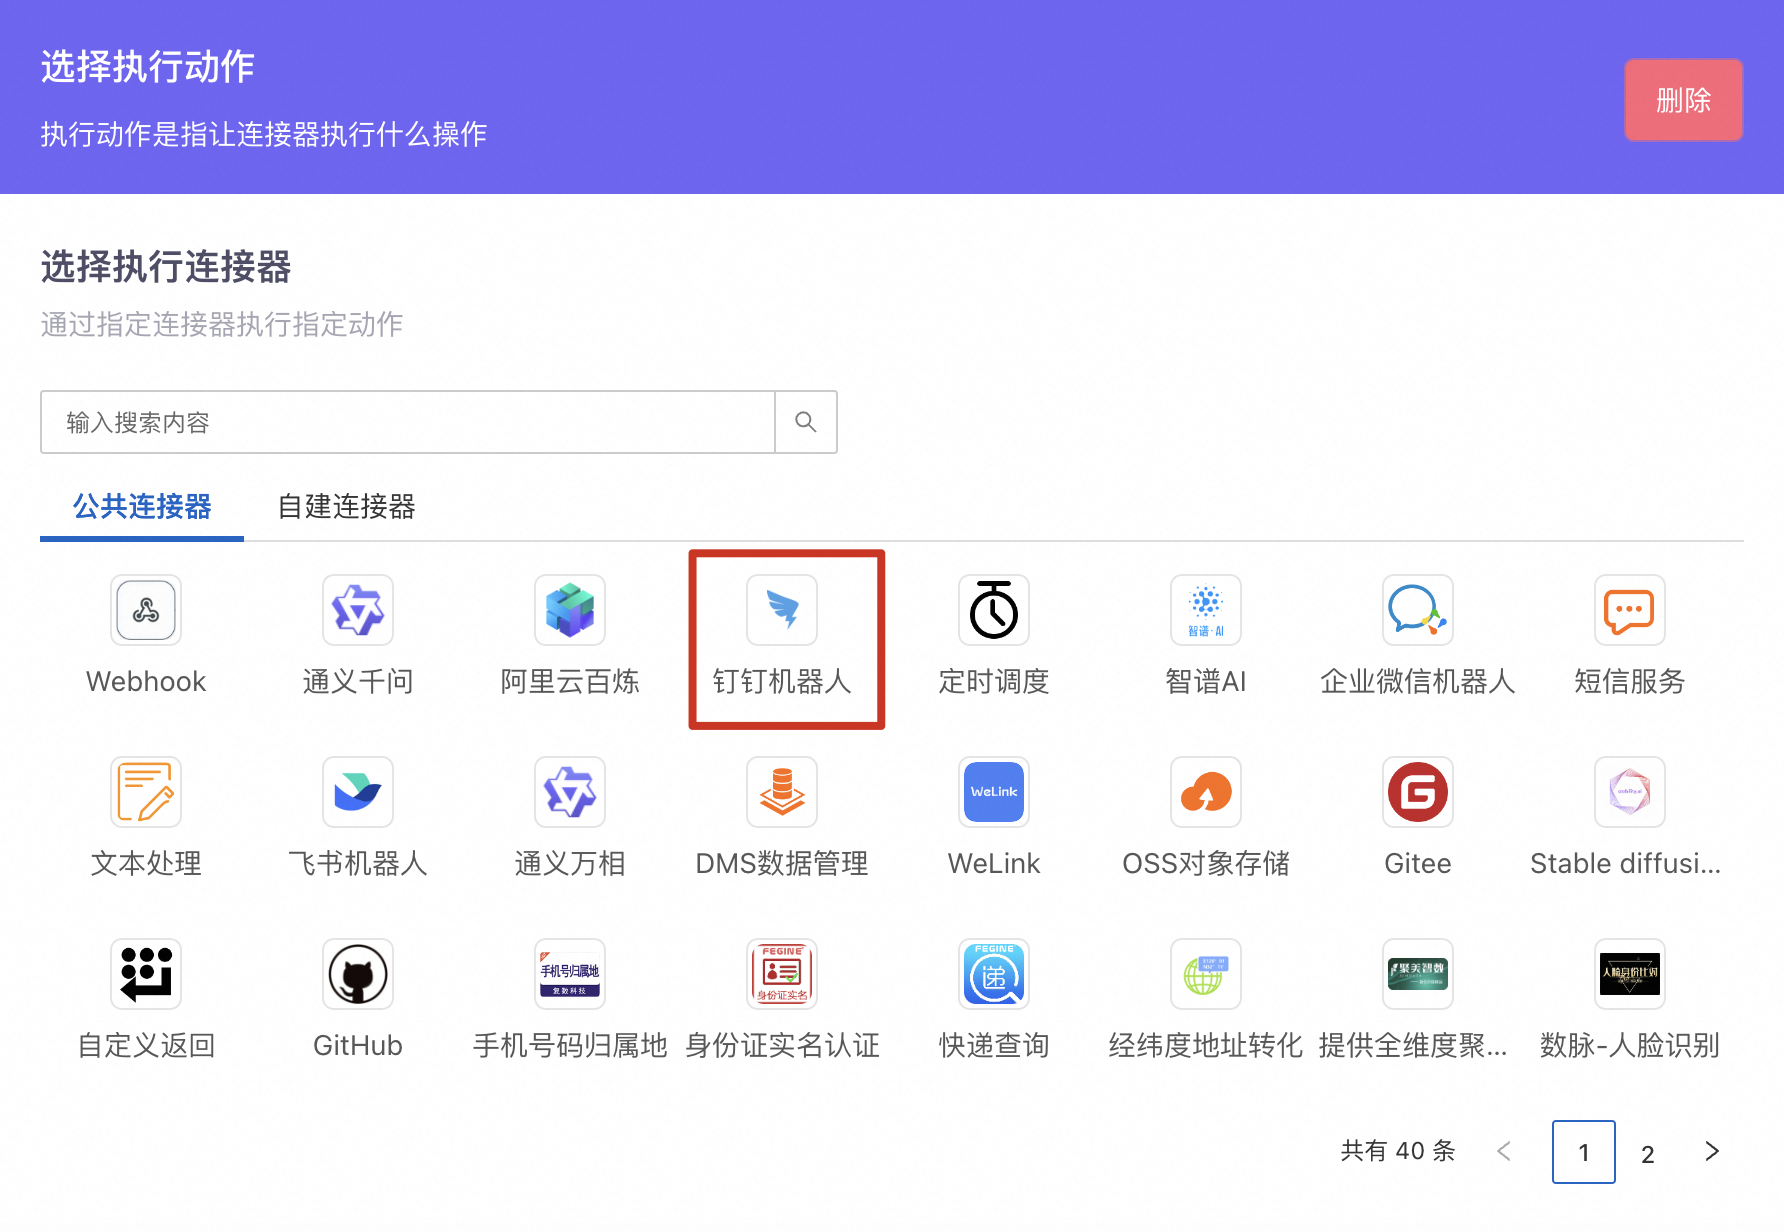This screenshot has height=1232, width=1784.
Task: Select the 快递查询 connector icon
Action: point(994,974)
